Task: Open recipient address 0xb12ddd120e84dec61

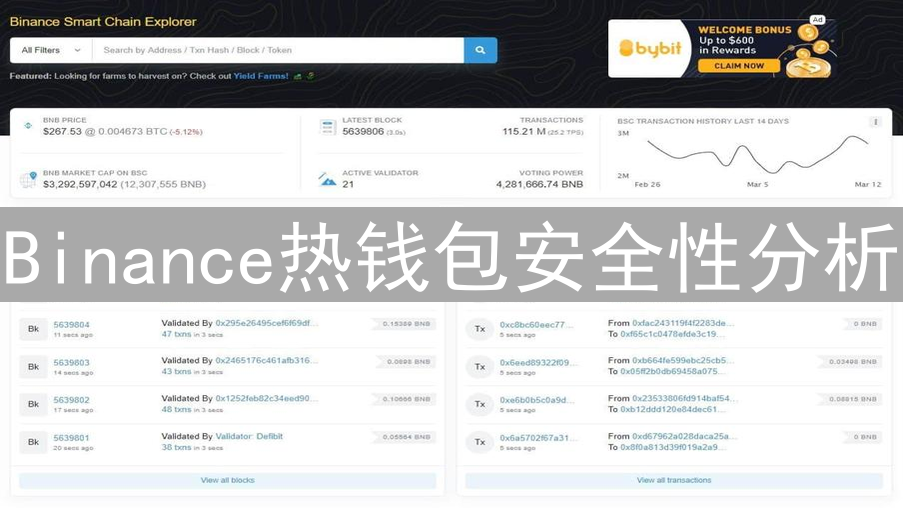Action: 672,410
